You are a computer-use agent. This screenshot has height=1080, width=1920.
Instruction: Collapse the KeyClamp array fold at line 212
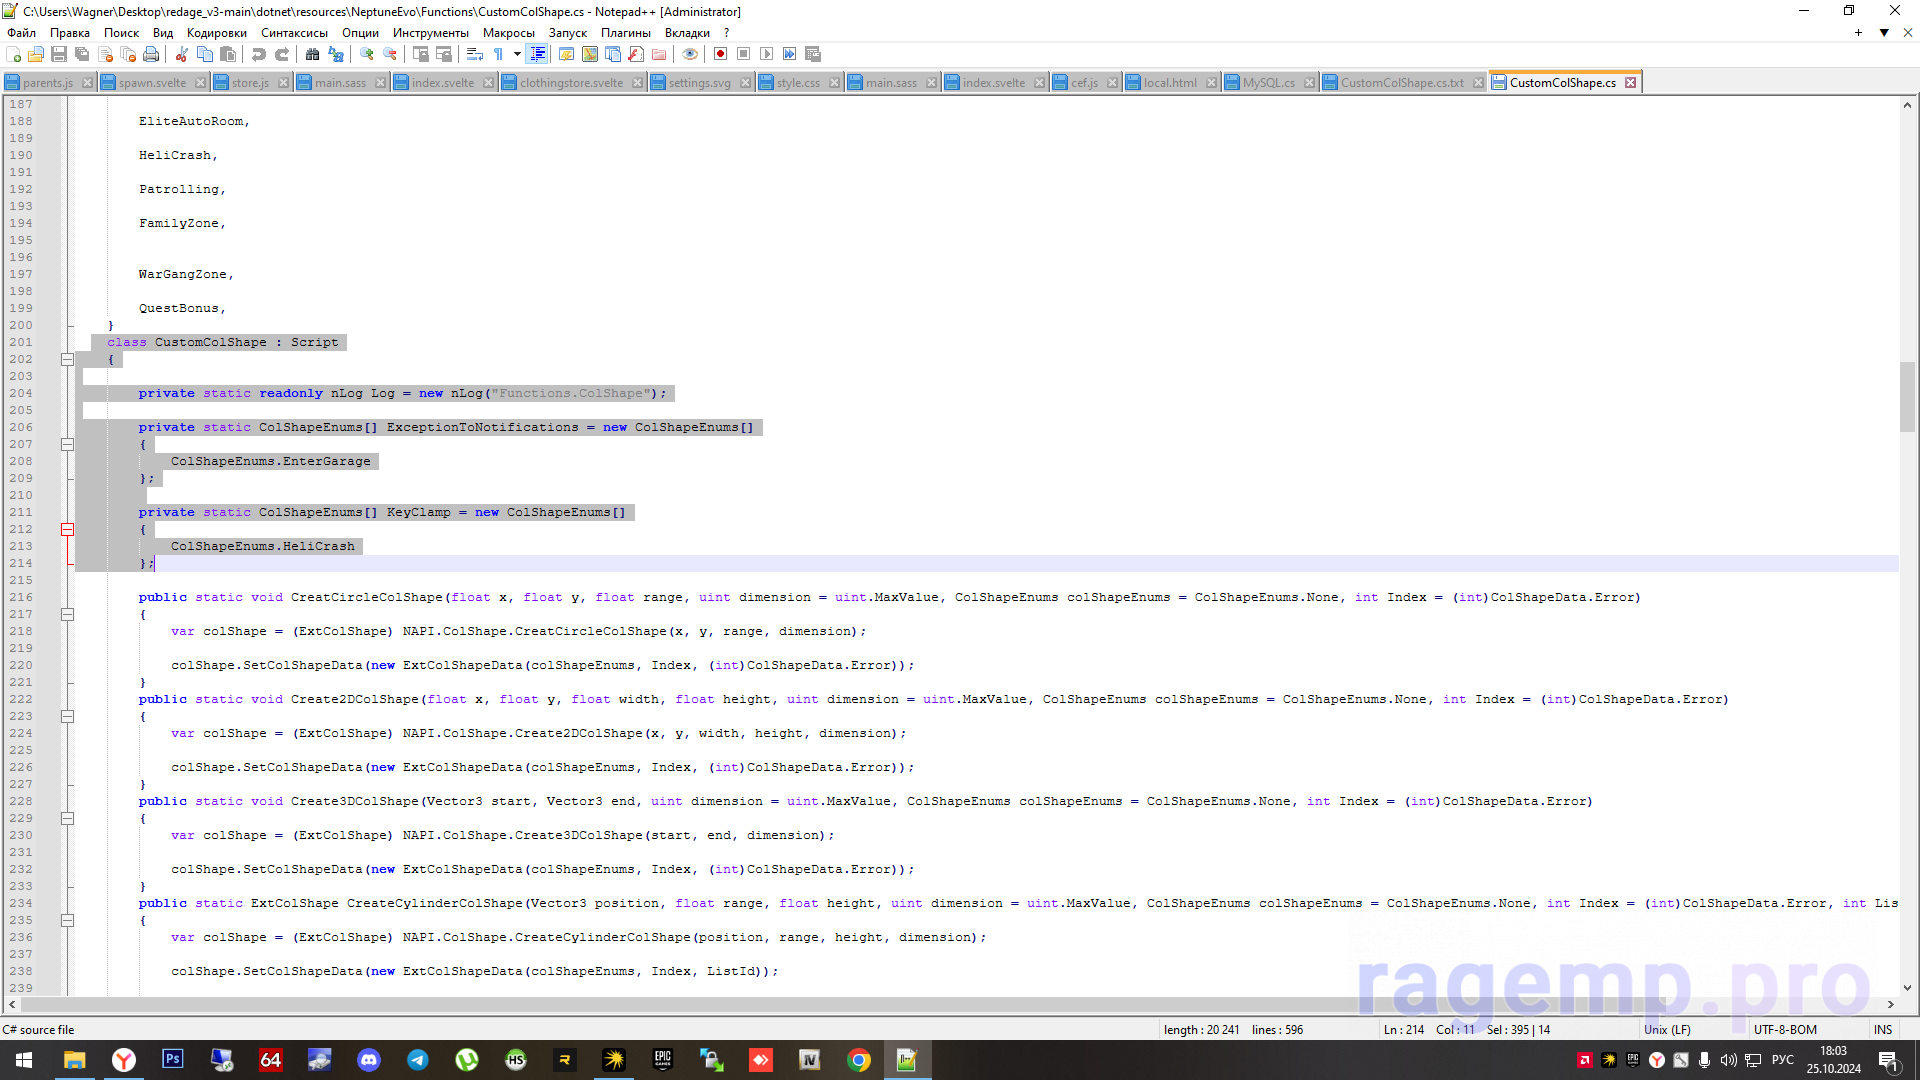(67, 529)
